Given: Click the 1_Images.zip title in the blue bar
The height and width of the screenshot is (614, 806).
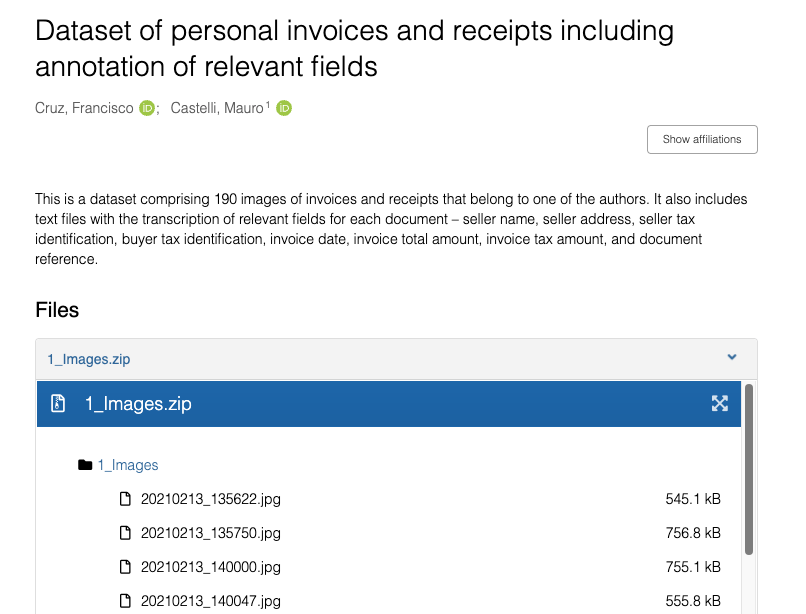Looking at the screenshot, I should (x=138, y=404).
